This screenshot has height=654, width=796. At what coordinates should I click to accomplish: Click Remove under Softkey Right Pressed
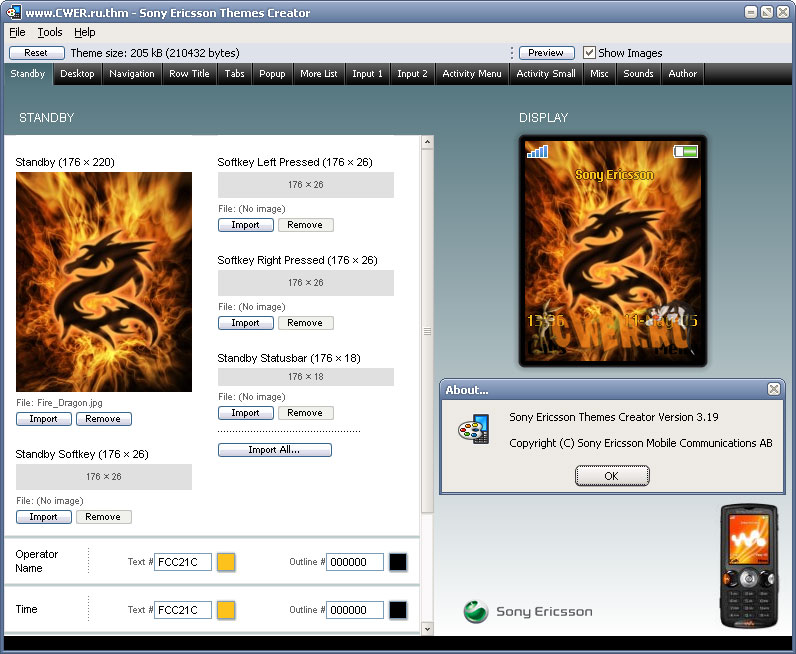tap(306, 323)
